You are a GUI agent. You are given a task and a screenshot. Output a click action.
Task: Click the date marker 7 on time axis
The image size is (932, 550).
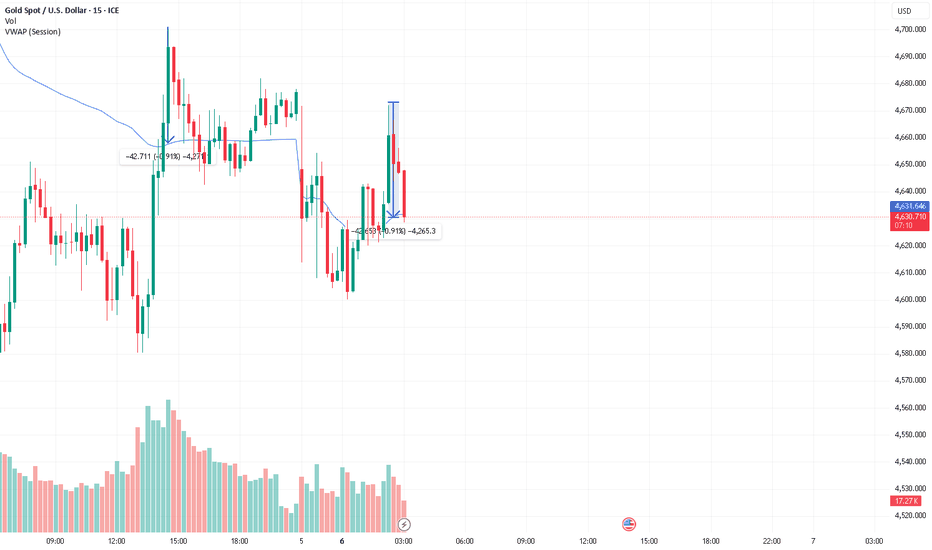(813, 541)
